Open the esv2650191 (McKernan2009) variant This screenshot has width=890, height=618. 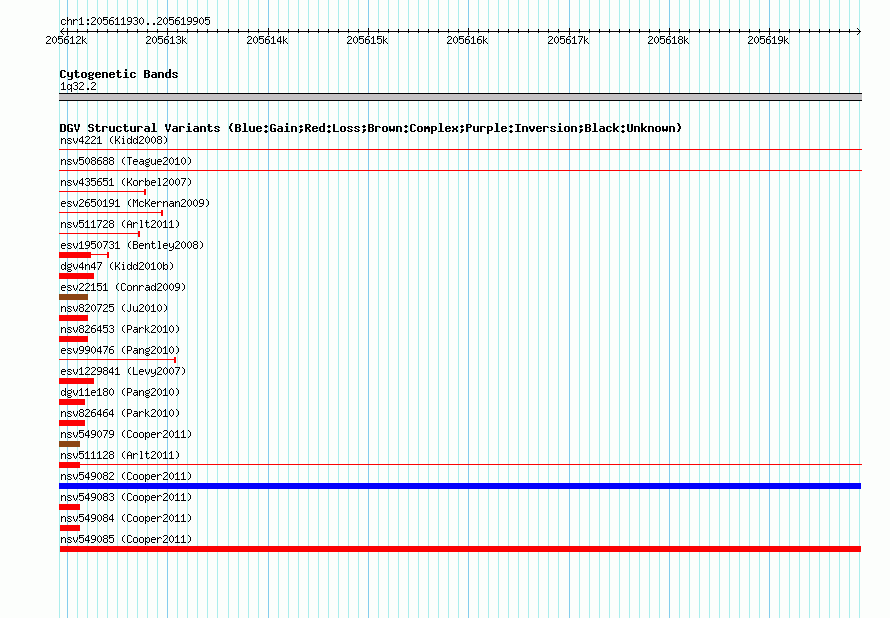pos(135,203)
